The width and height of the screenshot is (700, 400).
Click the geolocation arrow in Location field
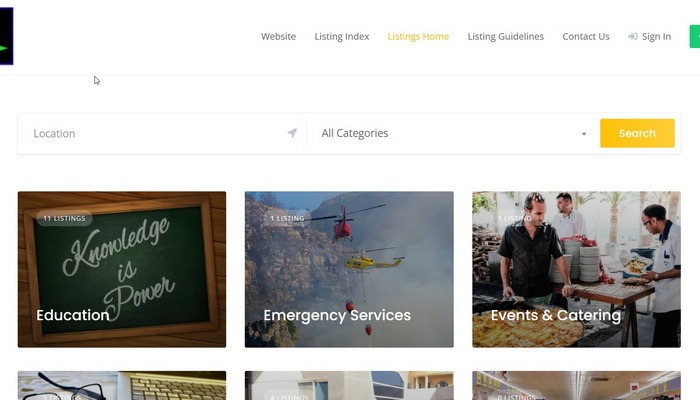coord(292,133)
